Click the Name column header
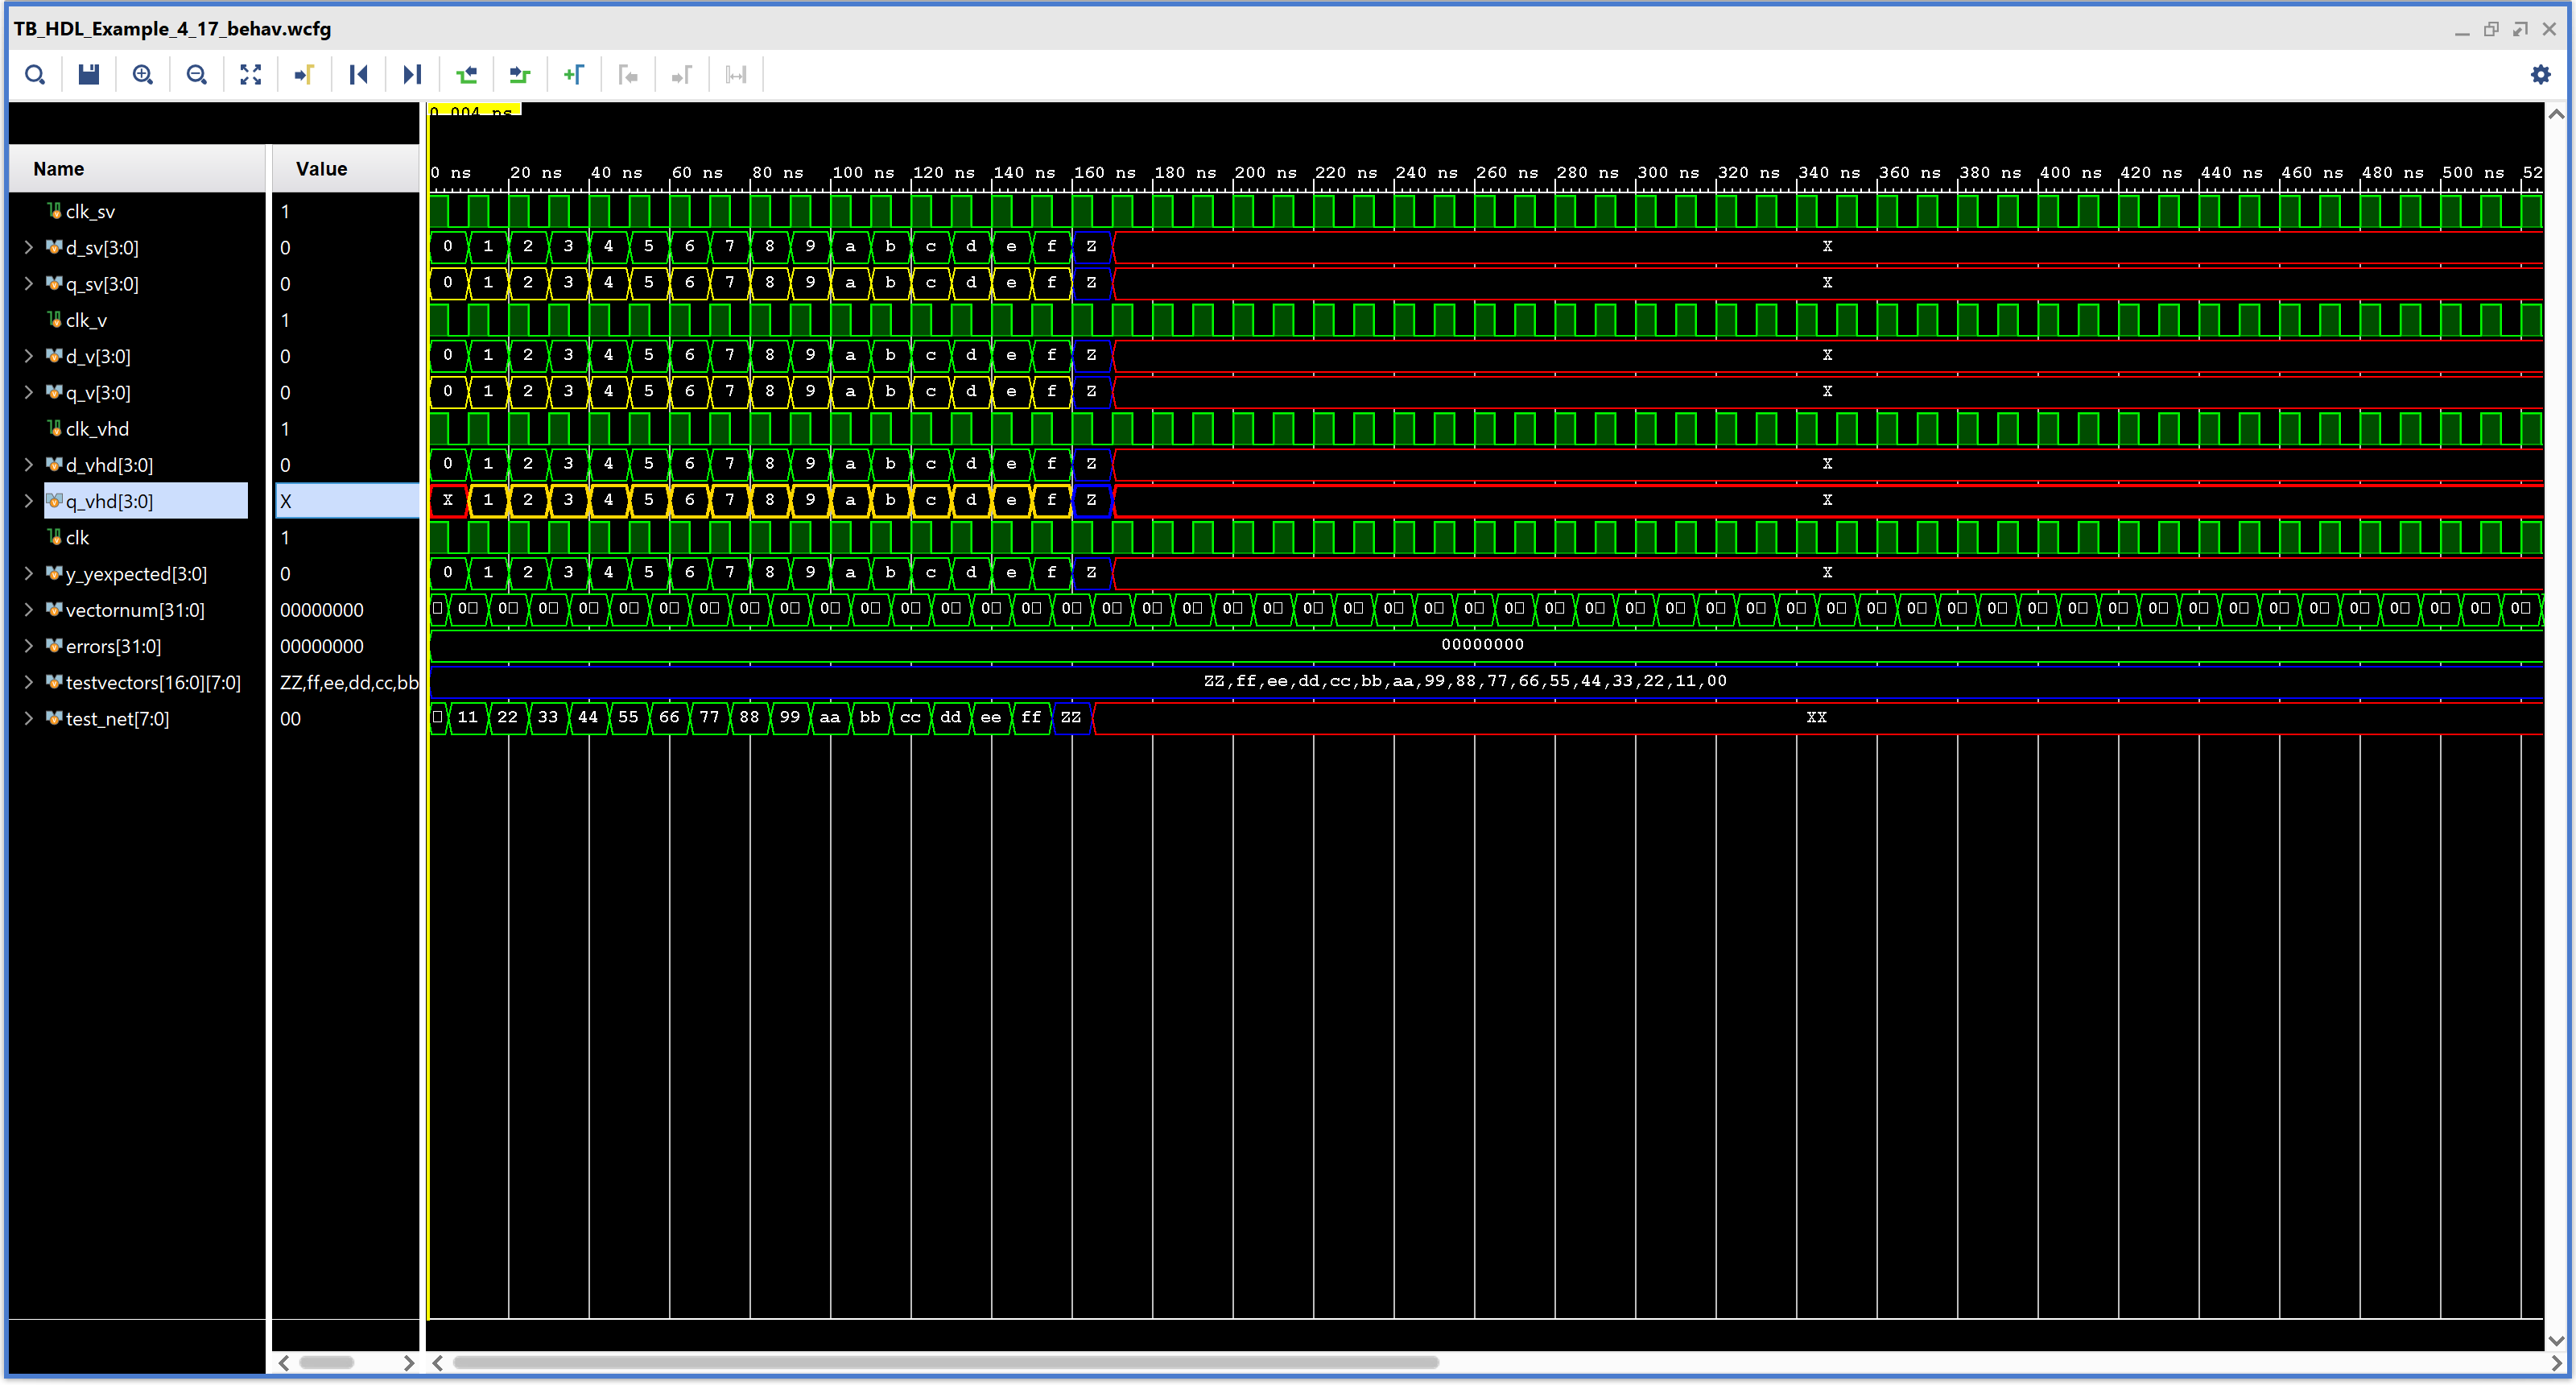 (x=59, y=169)
